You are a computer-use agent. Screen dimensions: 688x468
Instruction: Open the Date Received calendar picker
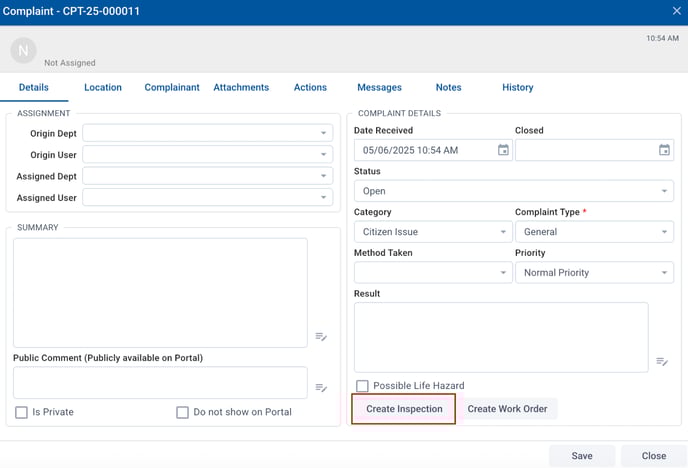point(503,150)
